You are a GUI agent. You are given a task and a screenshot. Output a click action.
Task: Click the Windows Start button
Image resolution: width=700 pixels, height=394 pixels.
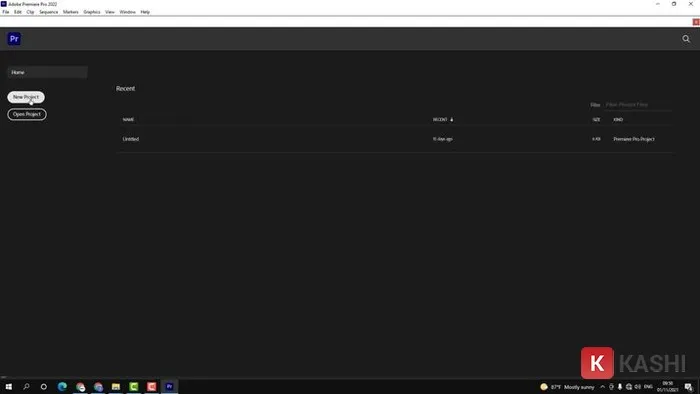click(x=8, y=387)
